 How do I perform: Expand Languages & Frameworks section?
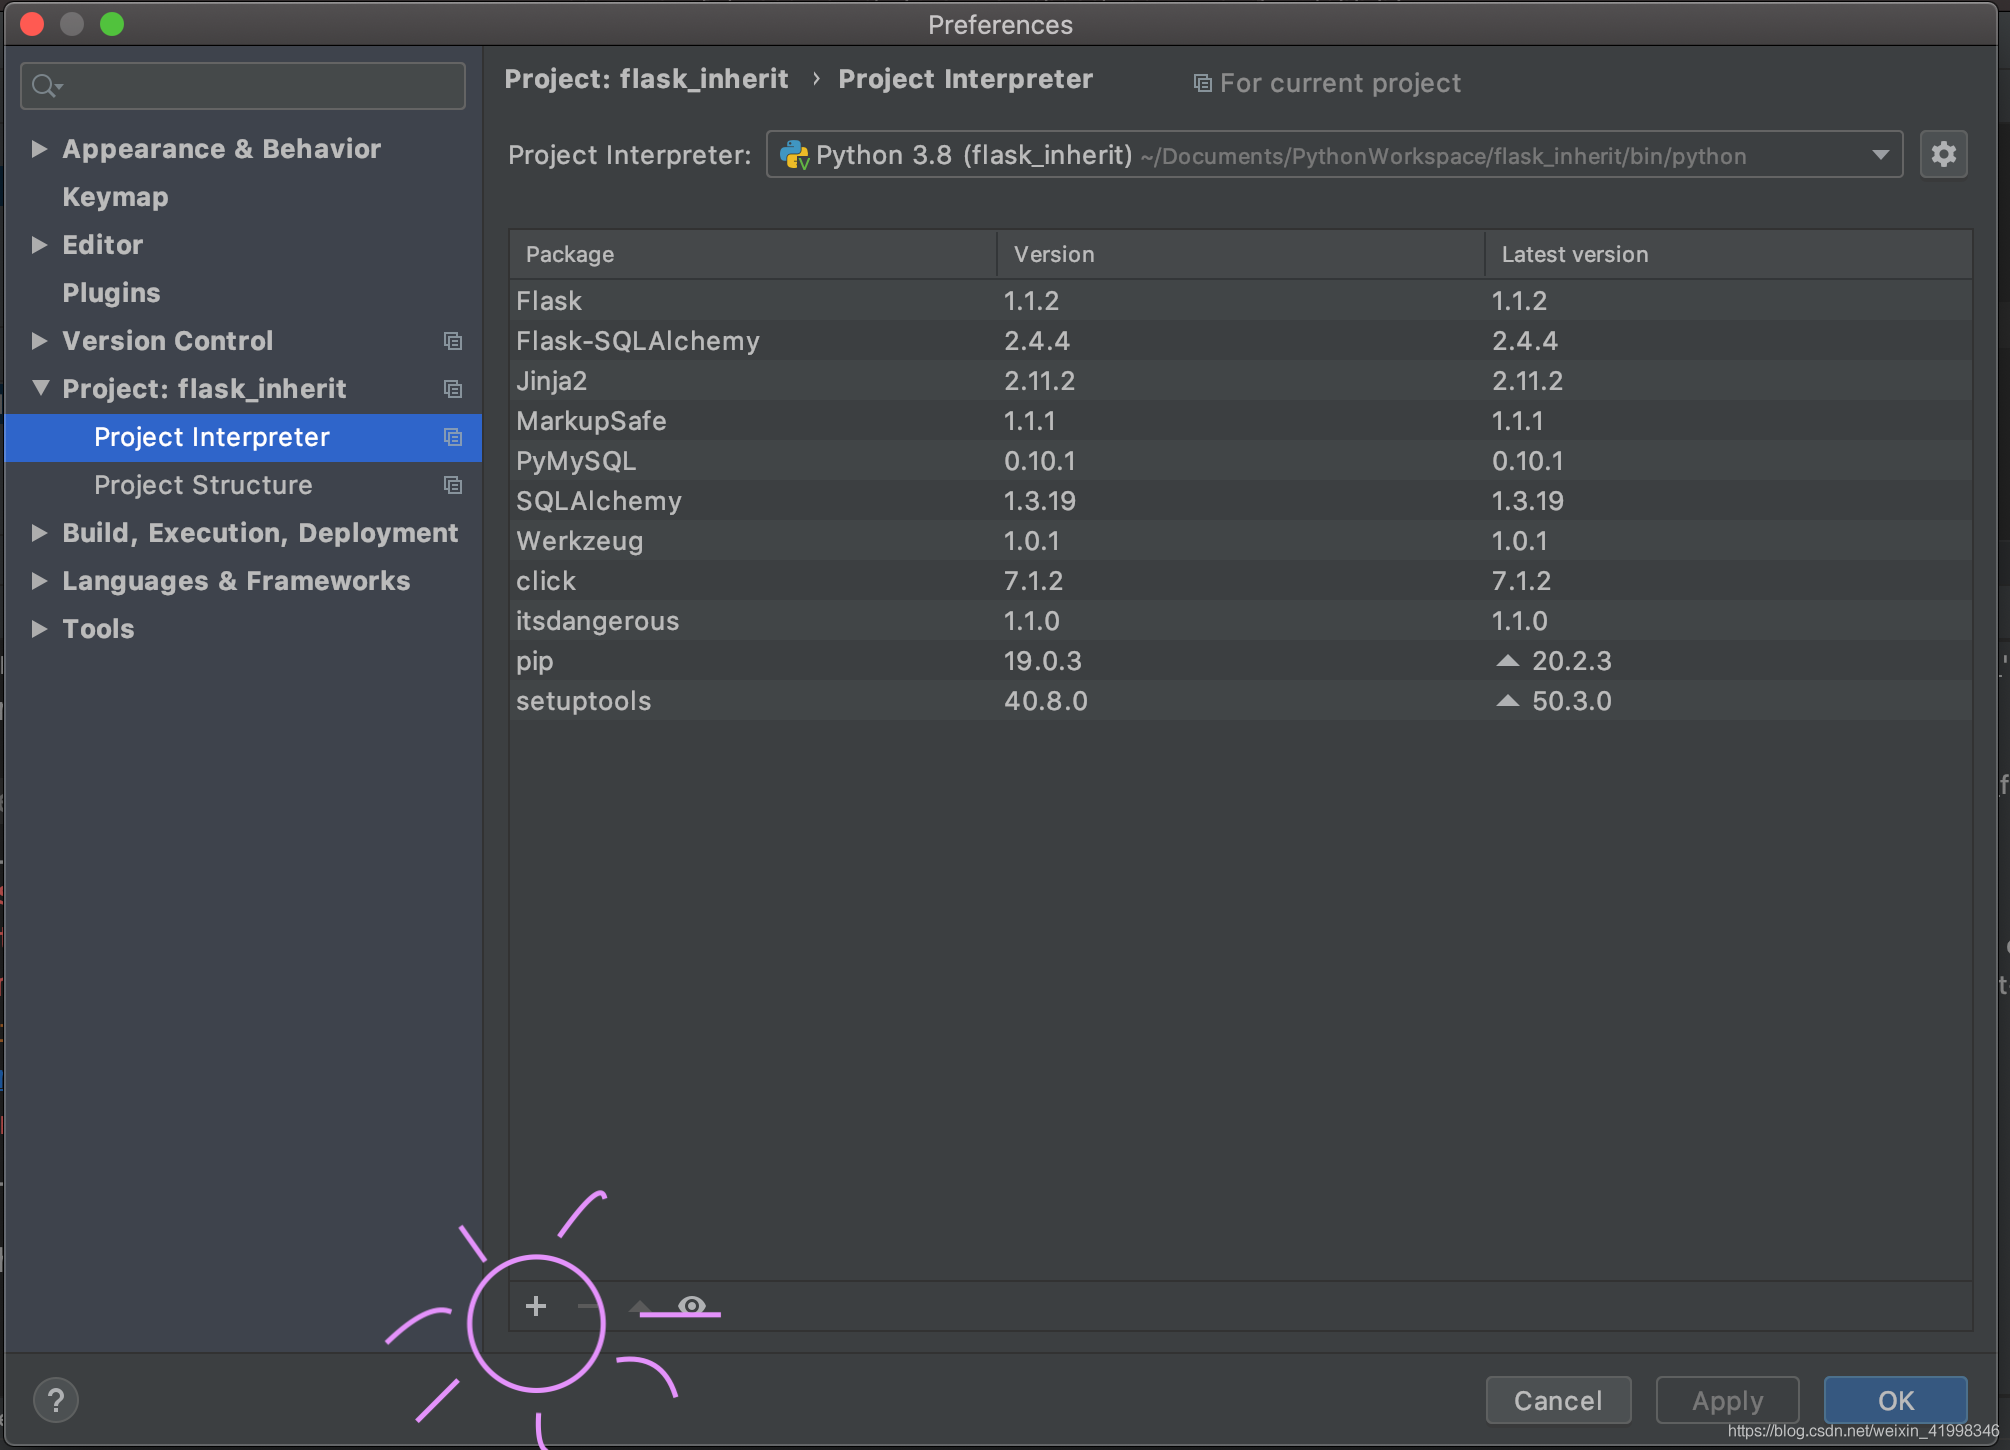click(39, 581)
